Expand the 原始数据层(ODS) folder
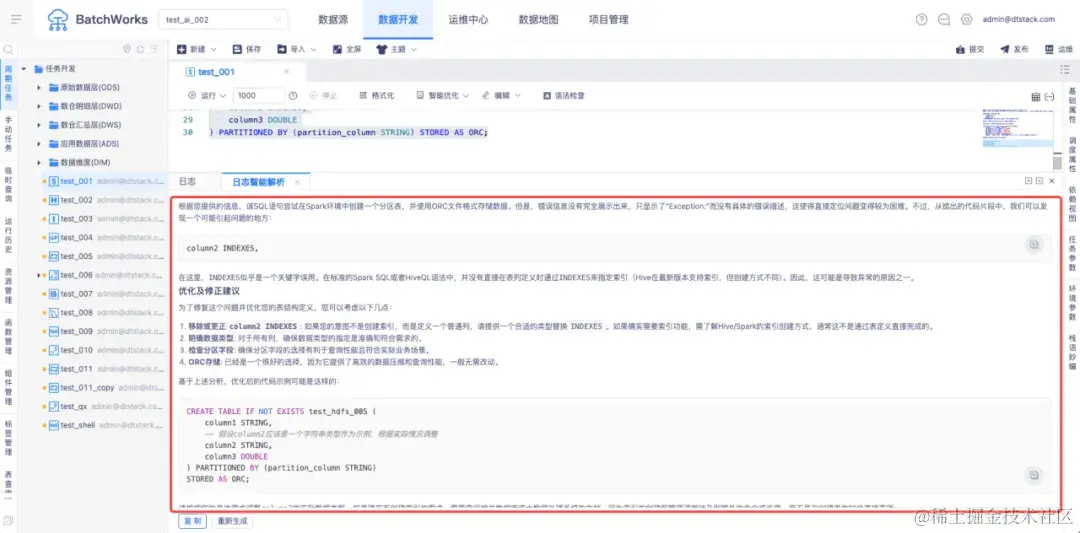1080x533 pixels. coord(39,87)
